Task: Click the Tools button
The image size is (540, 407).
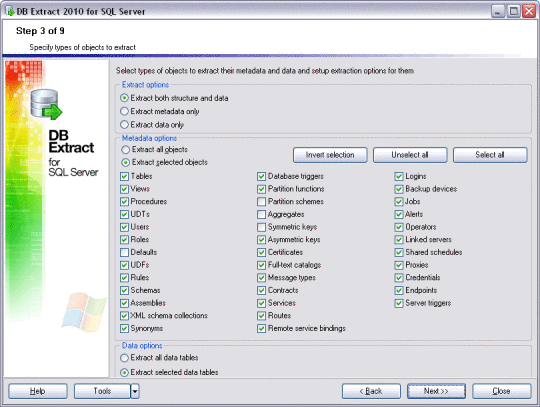Action: pos(102,391)
